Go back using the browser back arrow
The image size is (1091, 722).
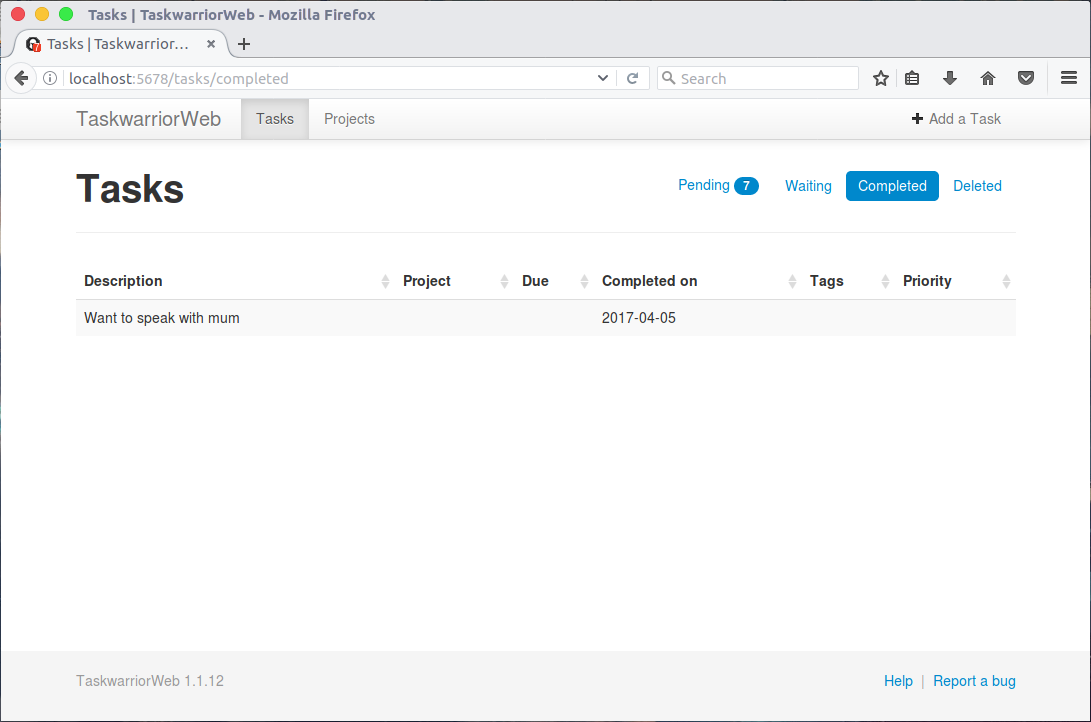[x=21, y=78]
